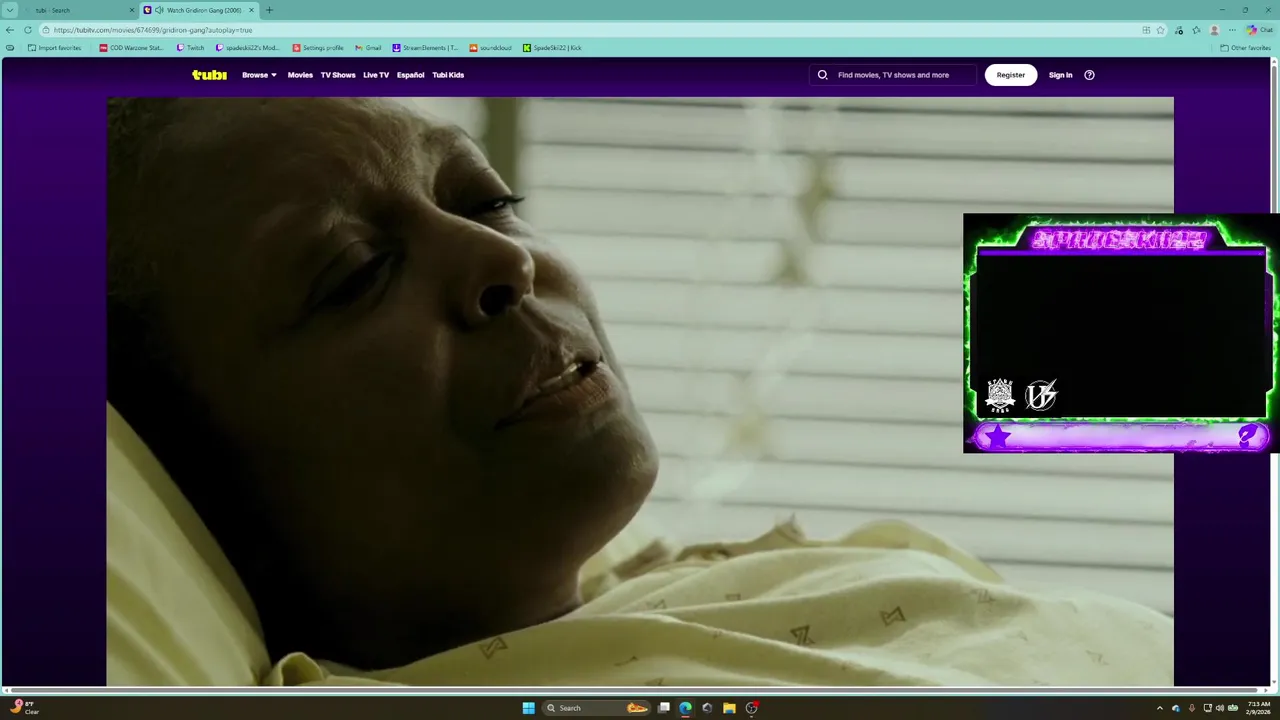This screenshot has height=720, width=1280.
Task: Open the split screen icon
Action: pos(1146,30)
